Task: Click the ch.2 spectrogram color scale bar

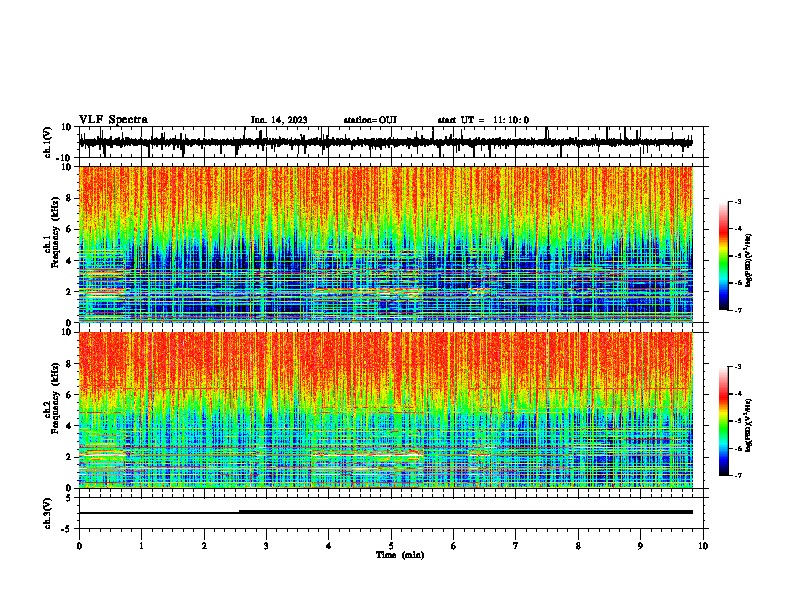Action: pyautogui.click(x=723, y=421)
